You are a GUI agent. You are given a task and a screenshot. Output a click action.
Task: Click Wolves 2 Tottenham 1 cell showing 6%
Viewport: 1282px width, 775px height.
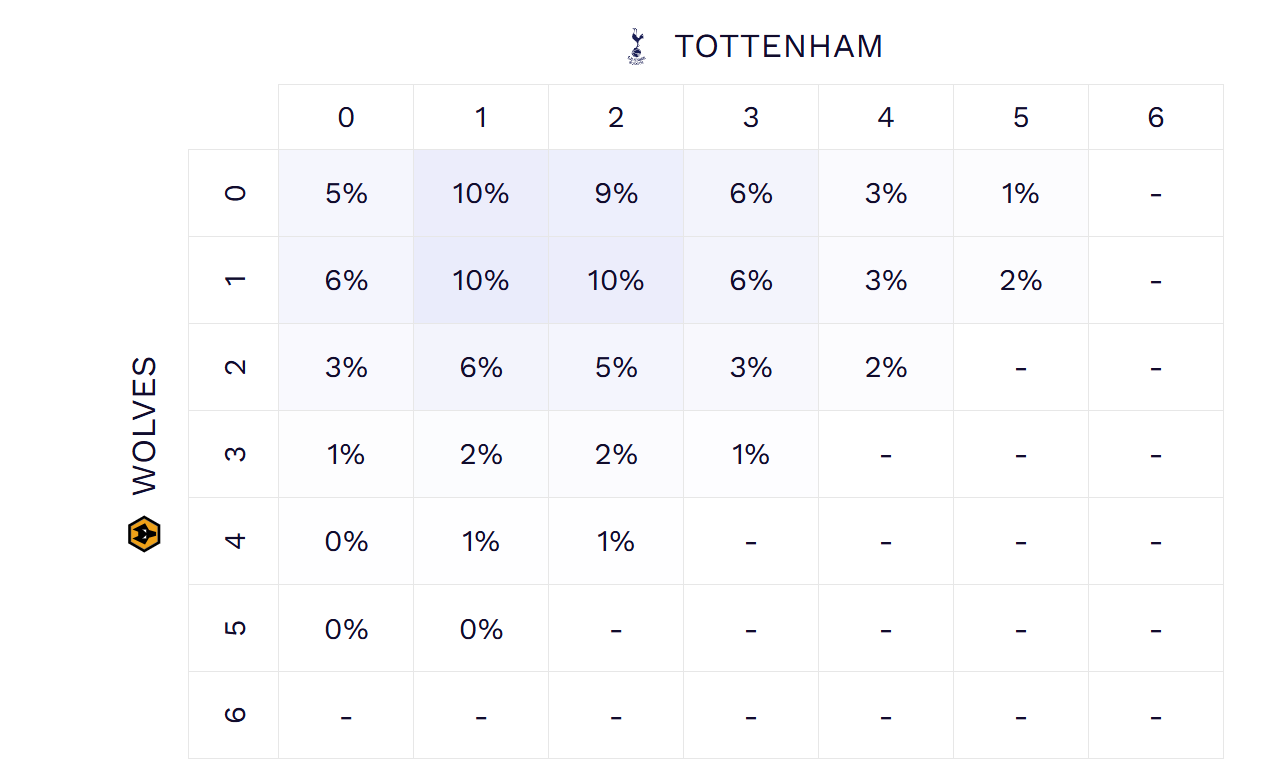(481, 368)
